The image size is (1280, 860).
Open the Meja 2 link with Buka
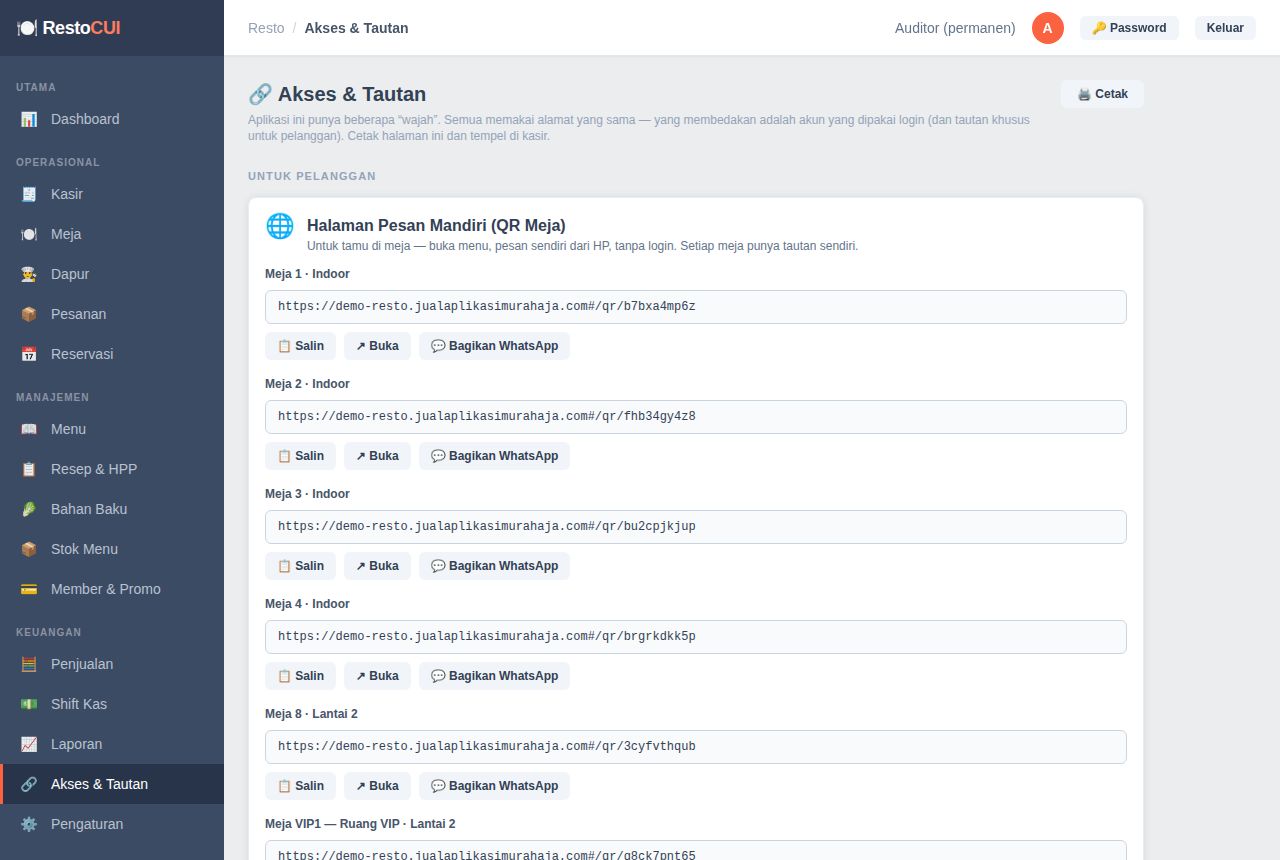point(377,456)
